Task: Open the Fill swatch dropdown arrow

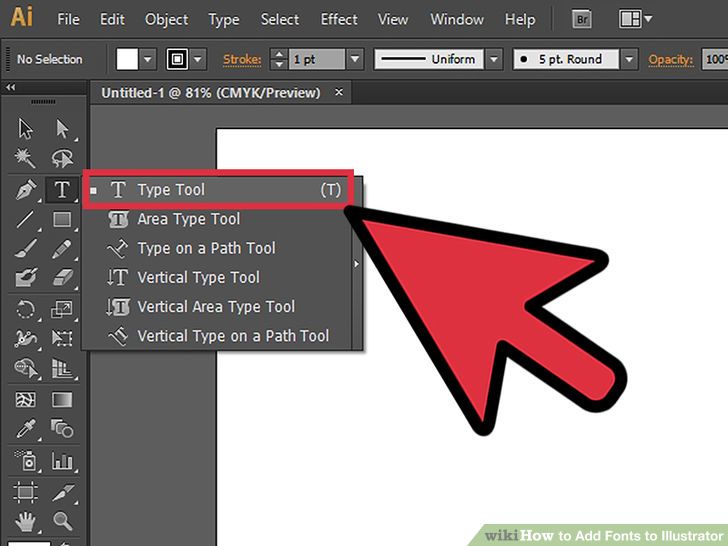Action: (x=148, y=59)
